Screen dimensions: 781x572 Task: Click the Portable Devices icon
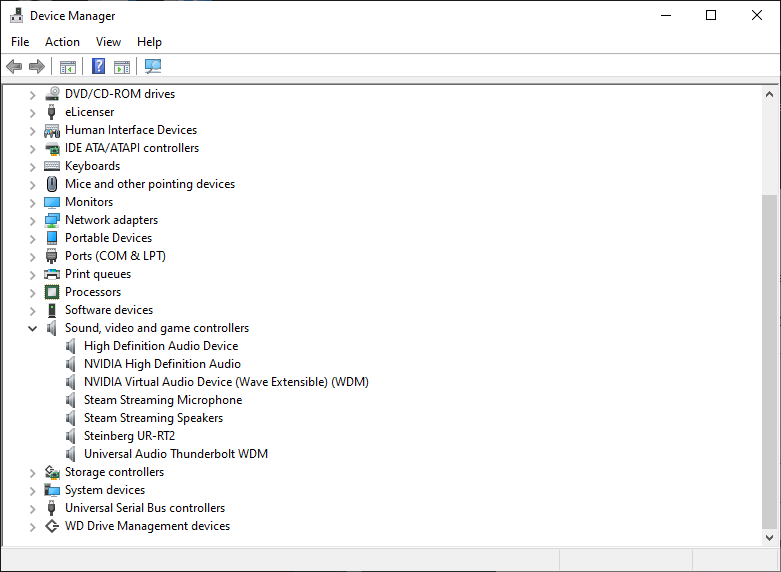[x=52, y=238]
